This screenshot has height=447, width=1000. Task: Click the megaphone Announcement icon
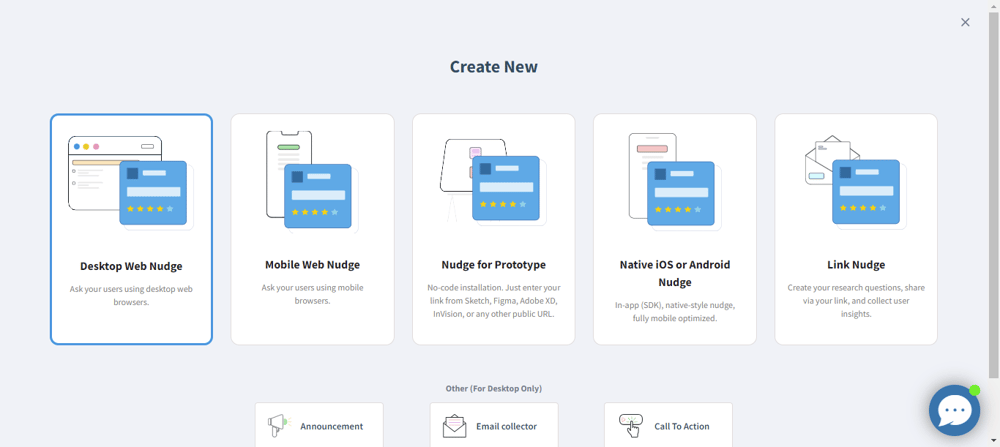[x=279, y=425]
